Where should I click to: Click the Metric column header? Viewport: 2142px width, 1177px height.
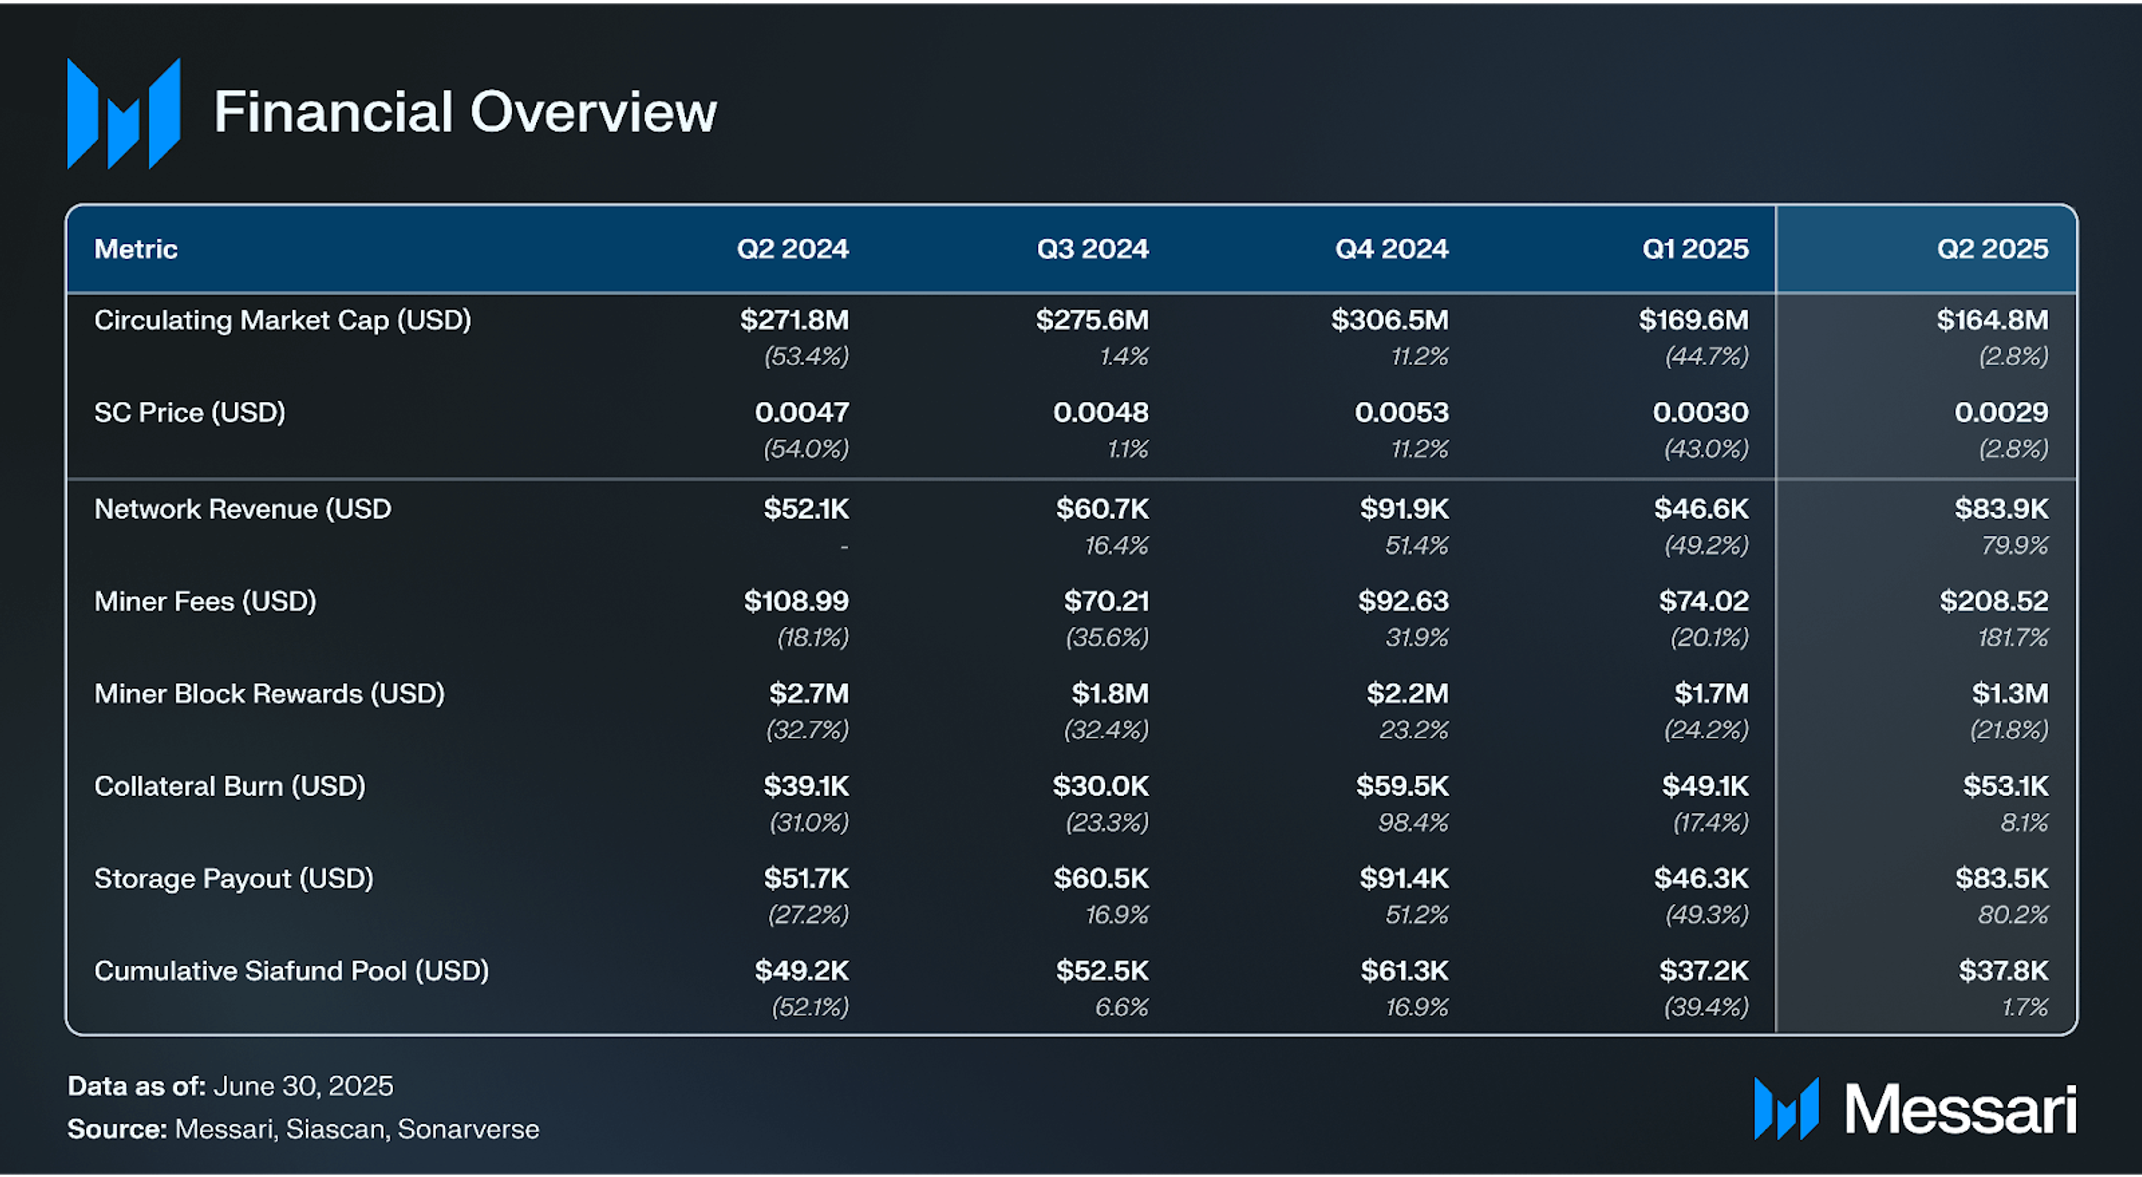point(136,249)
